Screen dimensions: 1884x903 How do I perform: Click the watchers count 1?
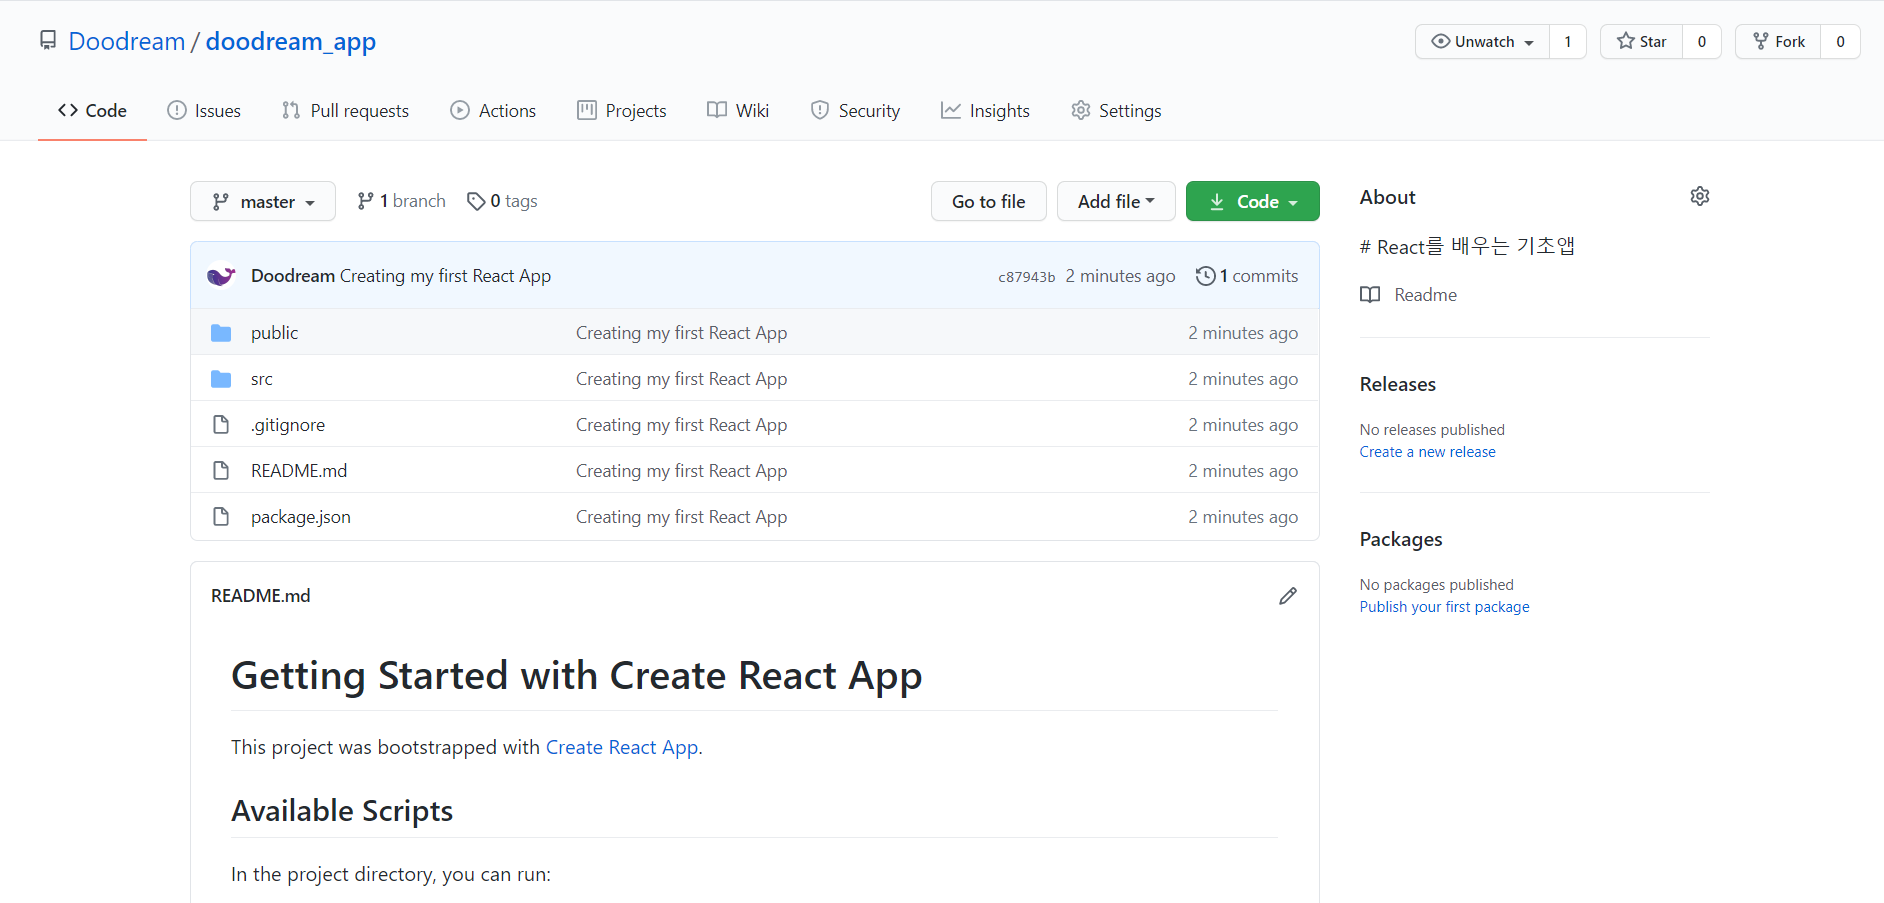point(1568,41)
